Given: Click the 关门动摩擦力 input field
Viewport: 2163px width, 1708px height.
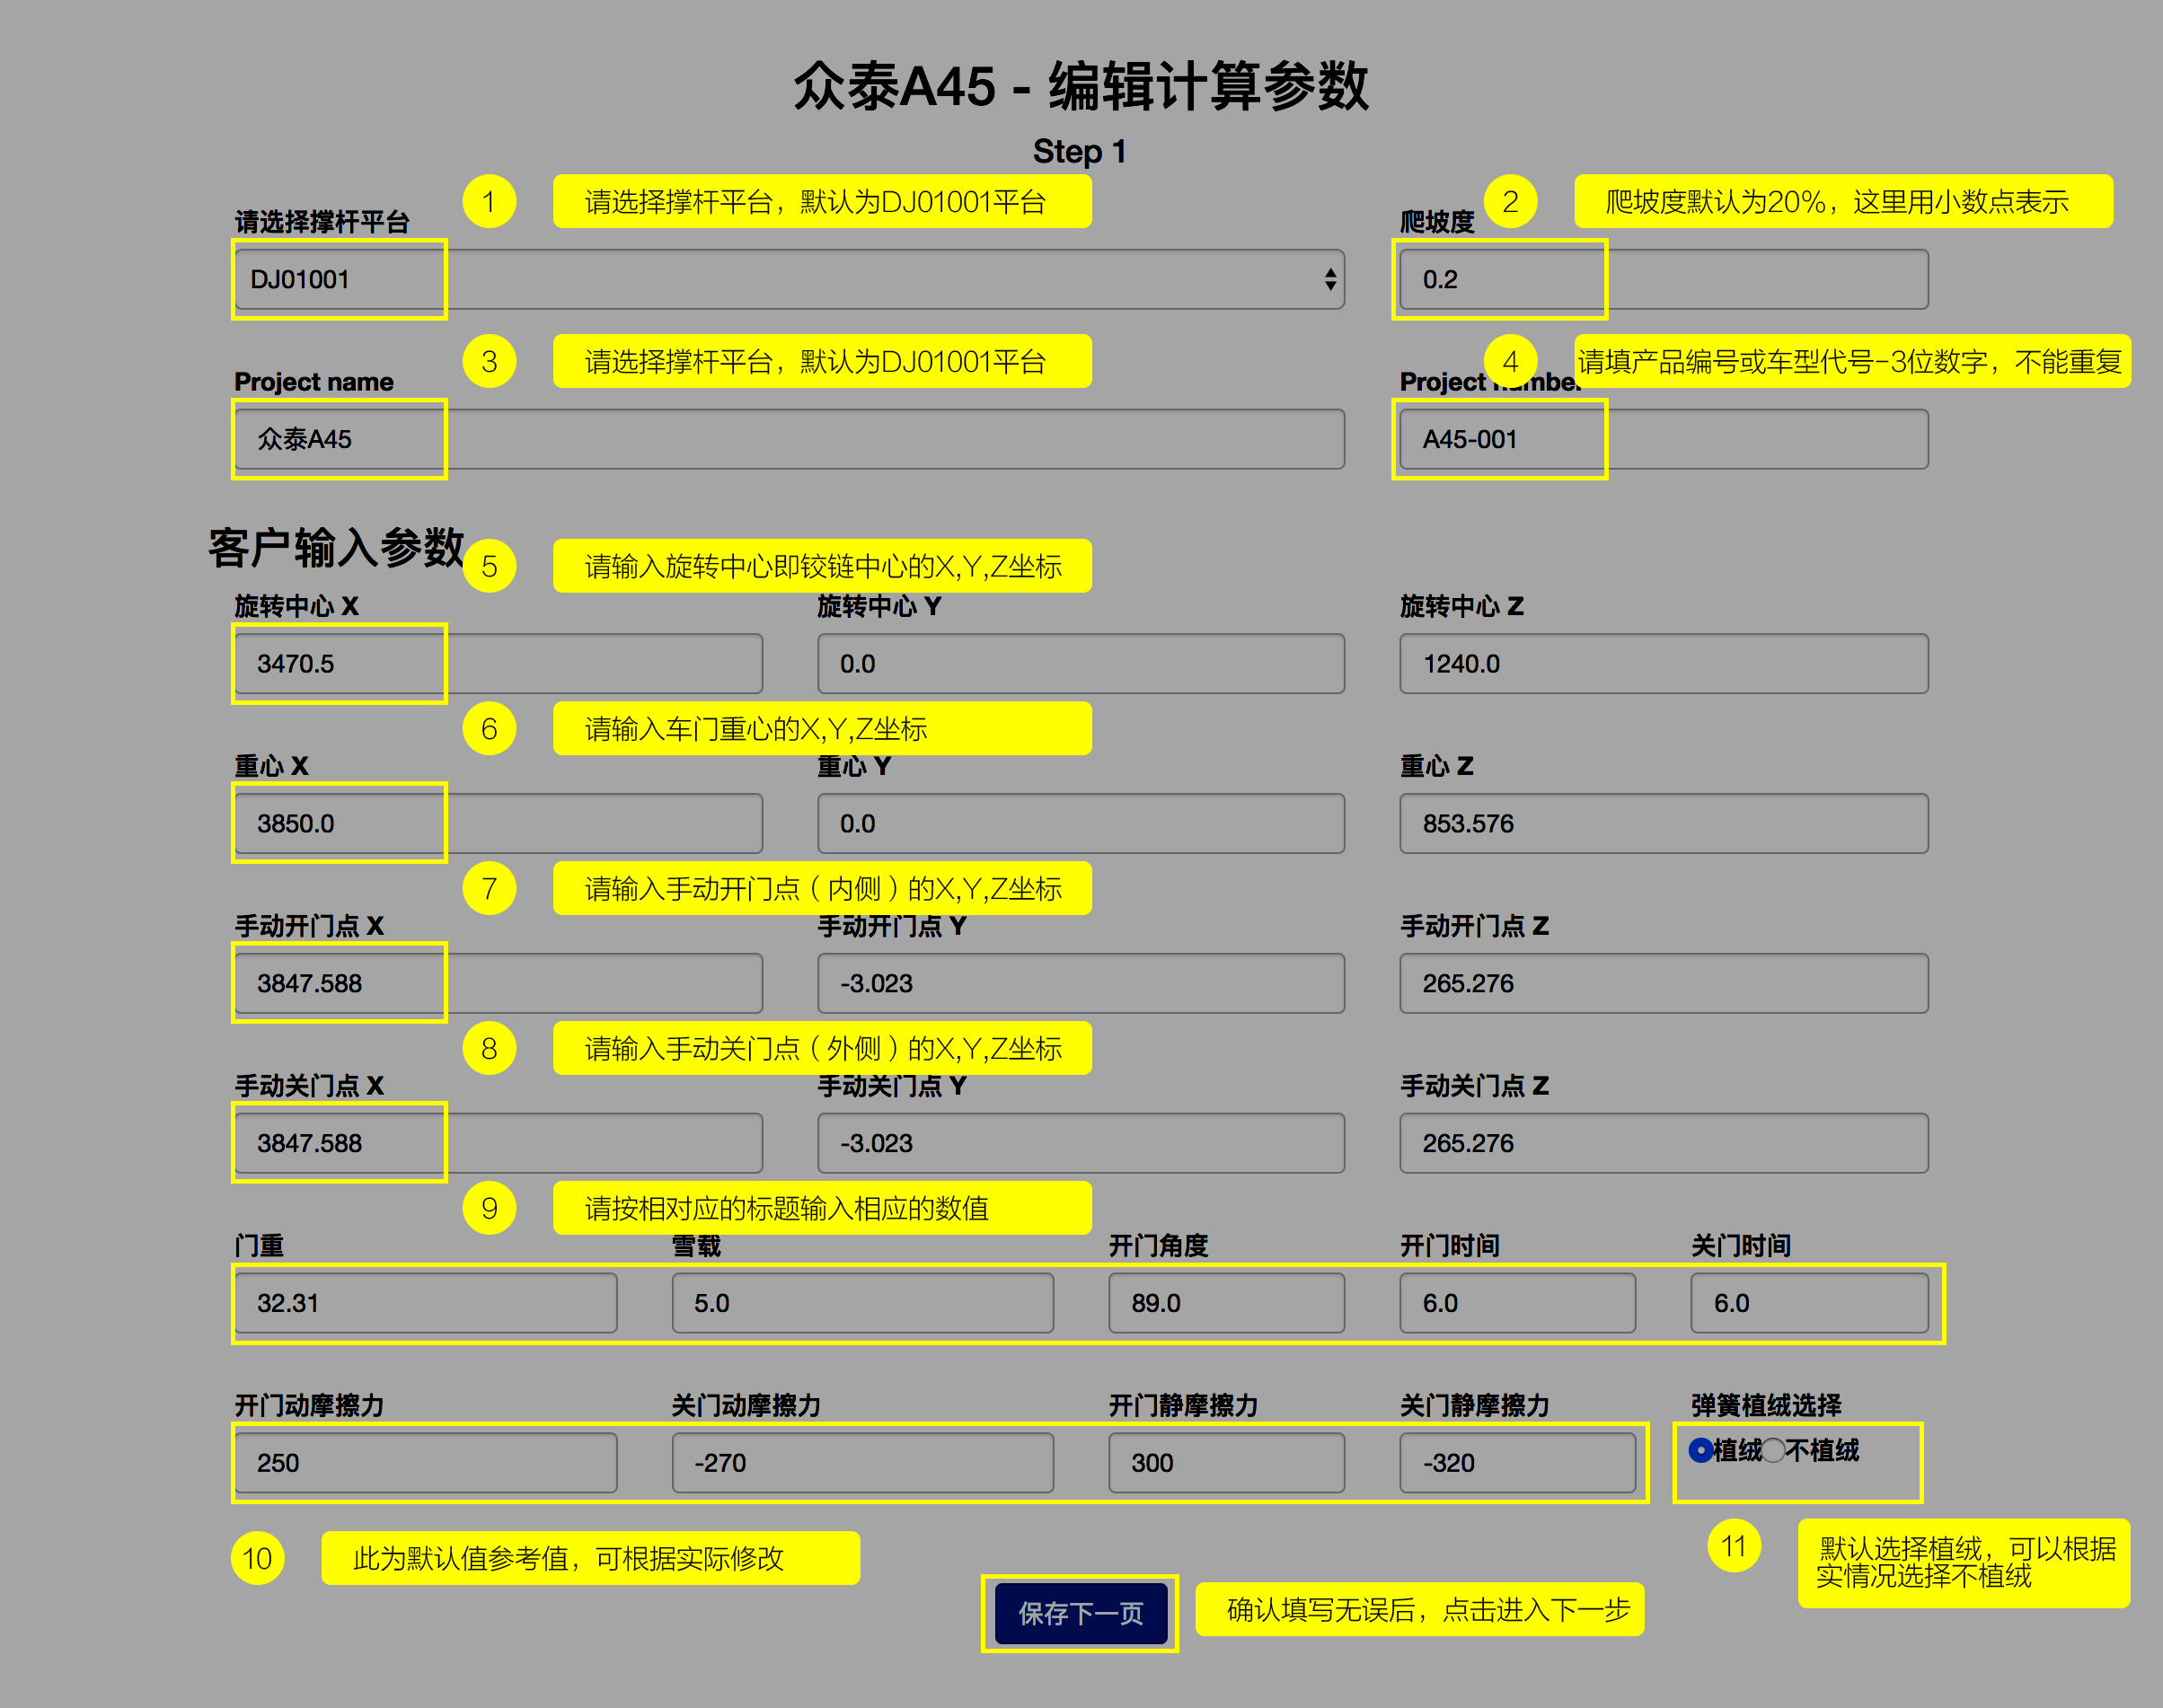Looking at the screenshot, I should coord(863,1463).
